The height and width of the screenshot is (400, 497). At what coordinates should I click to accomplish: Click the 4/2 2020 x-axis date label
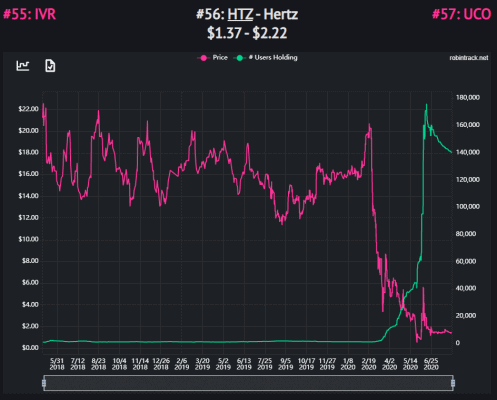tap(389, 364)
